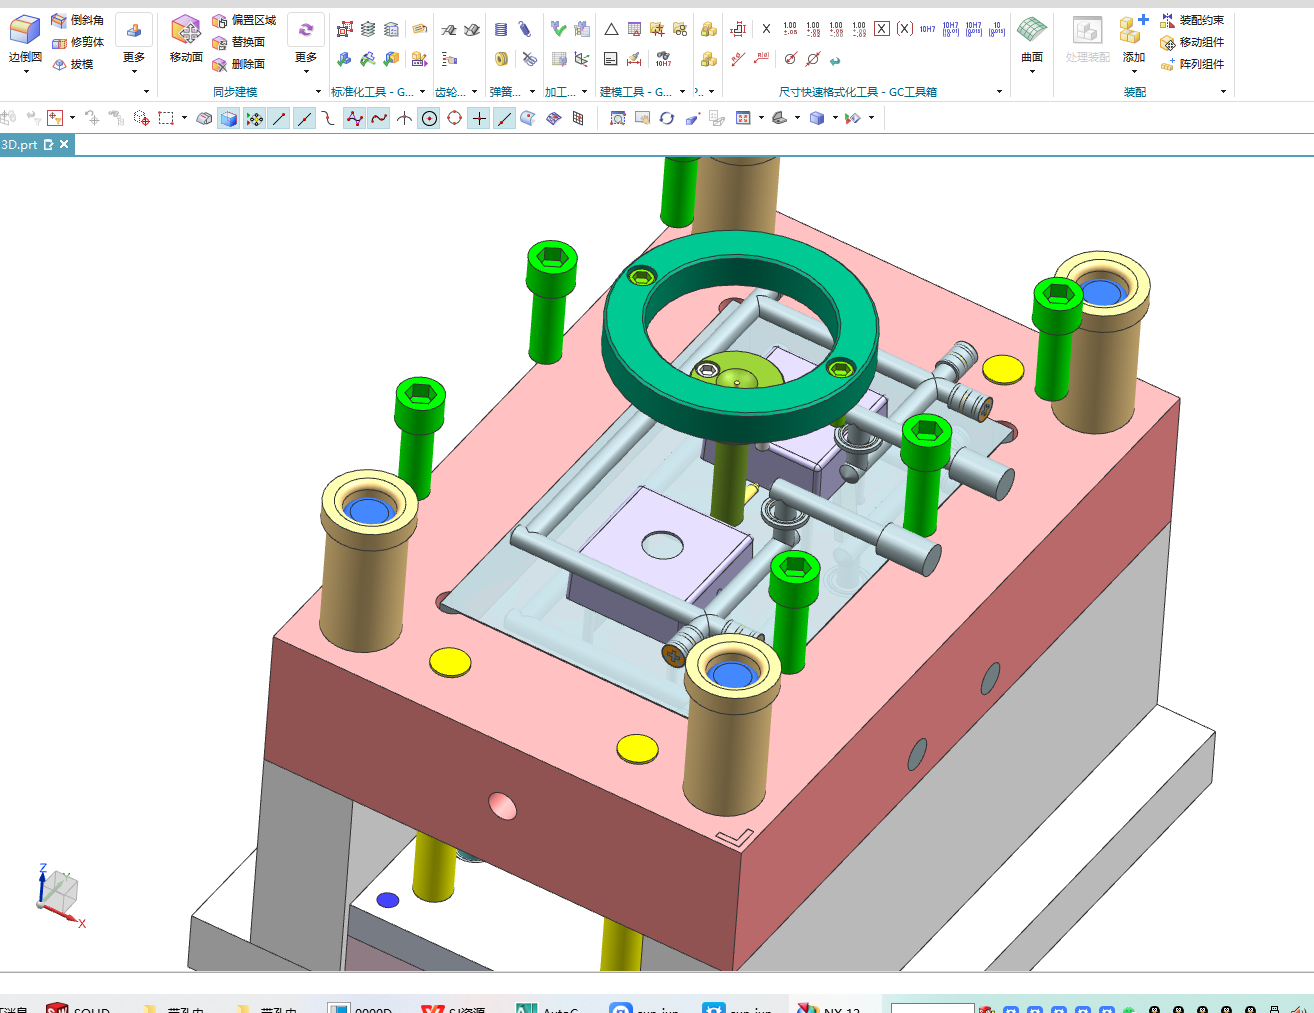Click the machining (加工) group label
The width and height of the screenshot is (1314, 1013).
coord(559,92)
